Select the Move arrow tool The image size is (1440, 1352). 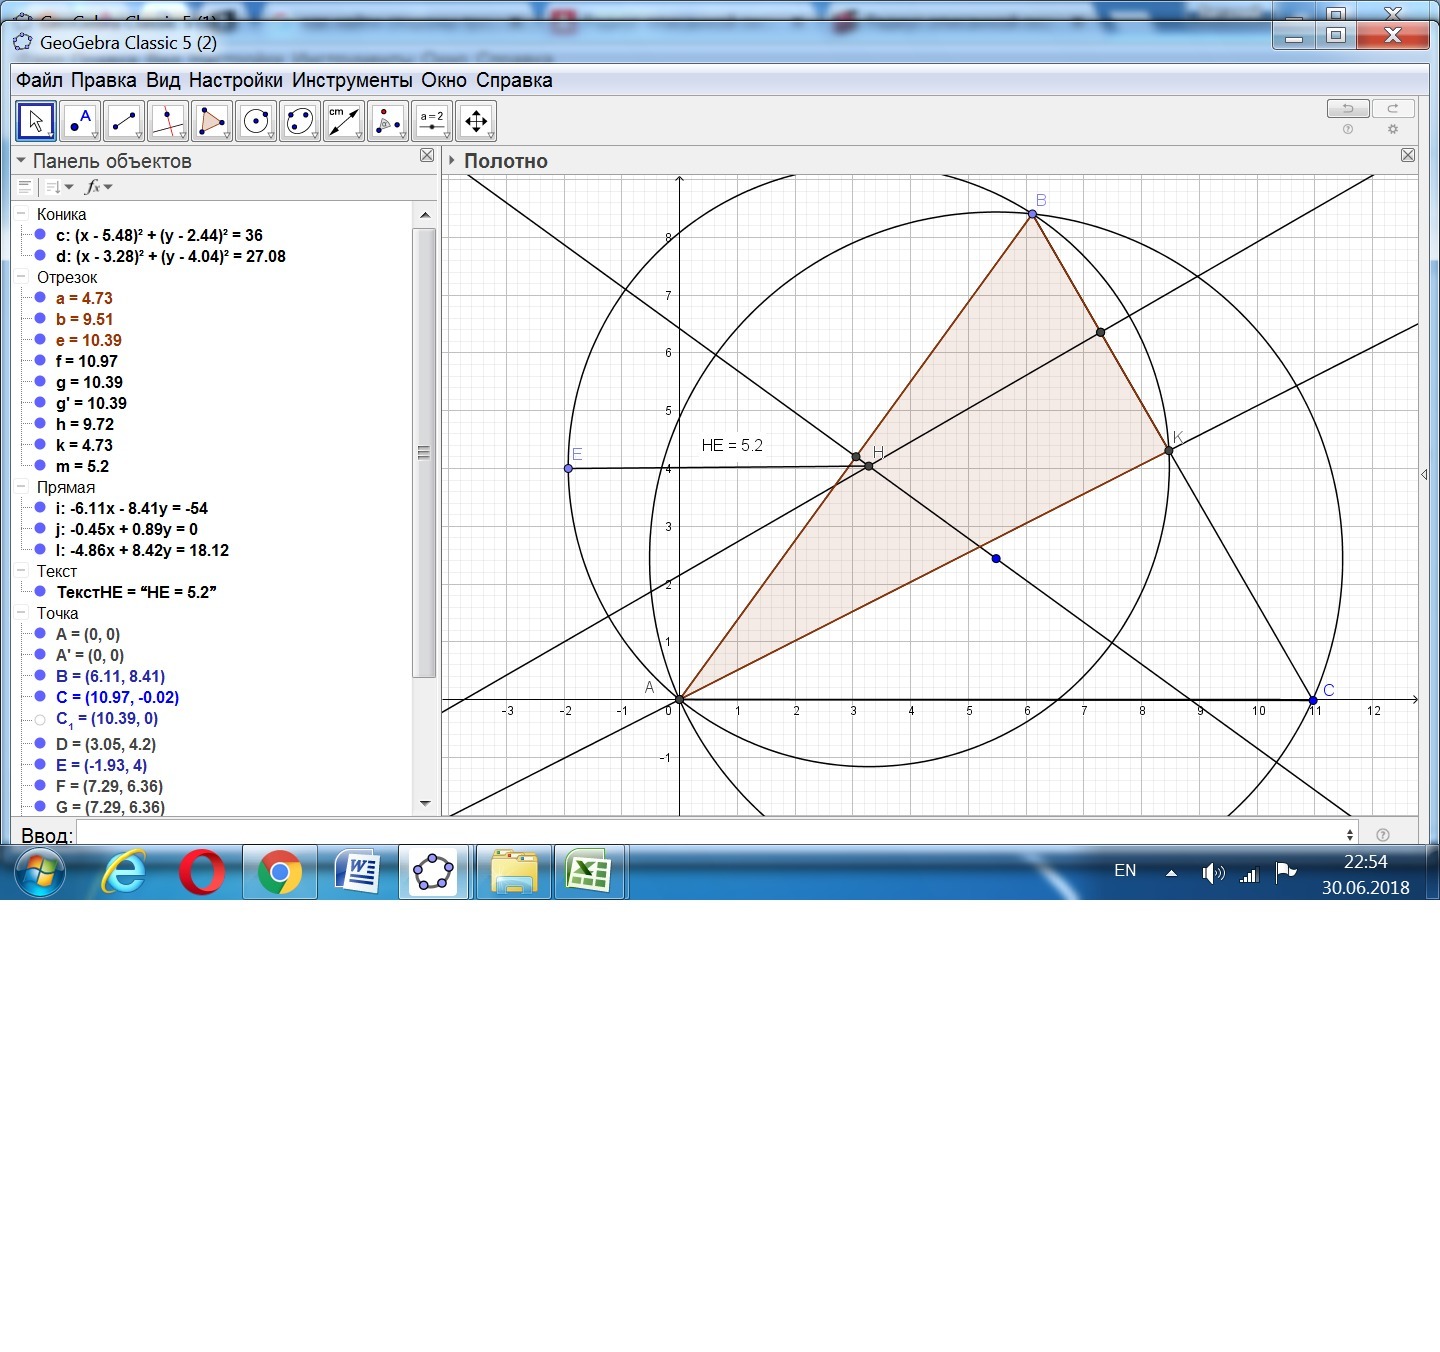(x=36, y=121)
